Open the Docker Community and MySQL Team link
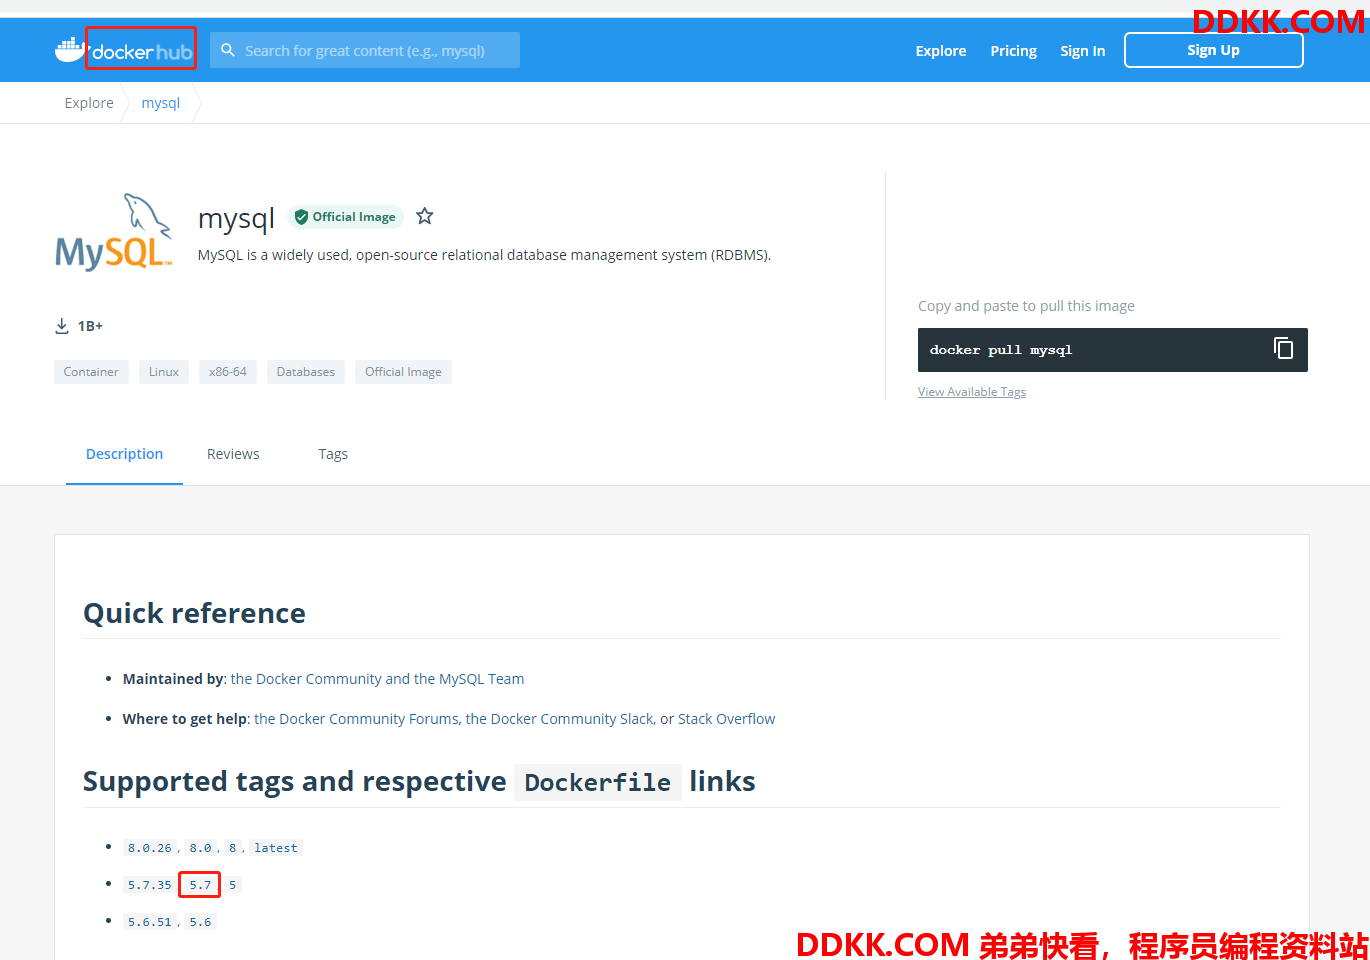Image resolution: width=1370 pixels, height=960 pixels. (x=377, y=679)
